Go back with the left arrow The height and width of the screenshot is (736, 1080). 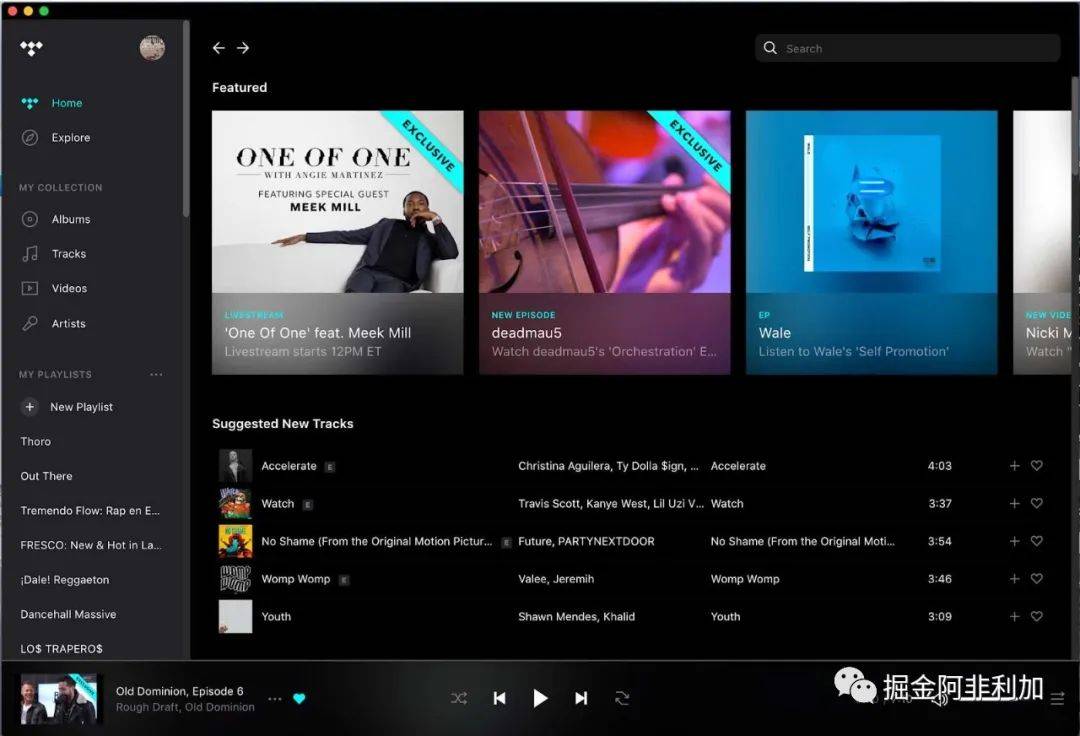(219, 48)
